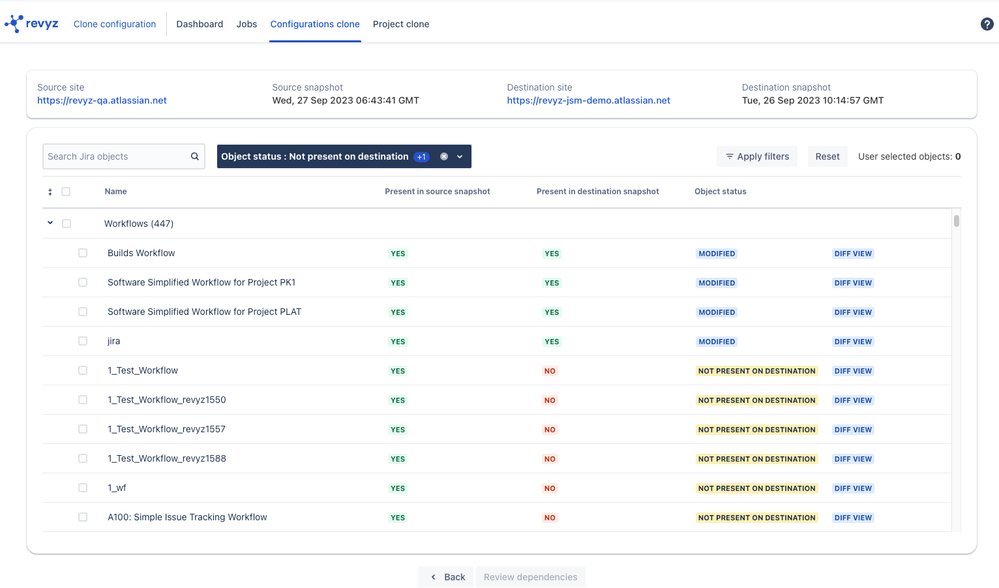Open the revyz-jsm-demo destination site link
Viewport: 999px width, 588px height.
coord(589,101)
